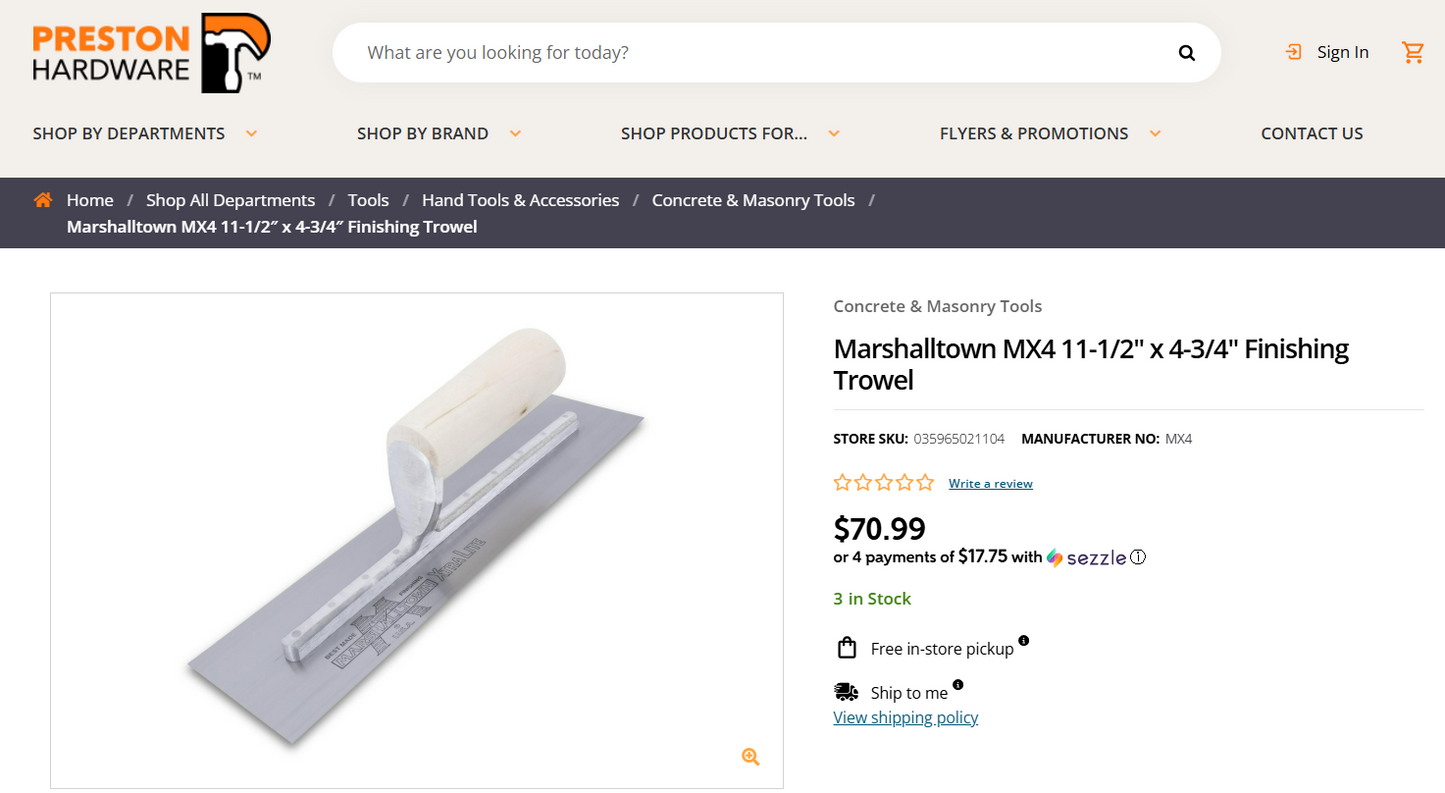Click the Preston Hardware logo

(x=148, y=51)
